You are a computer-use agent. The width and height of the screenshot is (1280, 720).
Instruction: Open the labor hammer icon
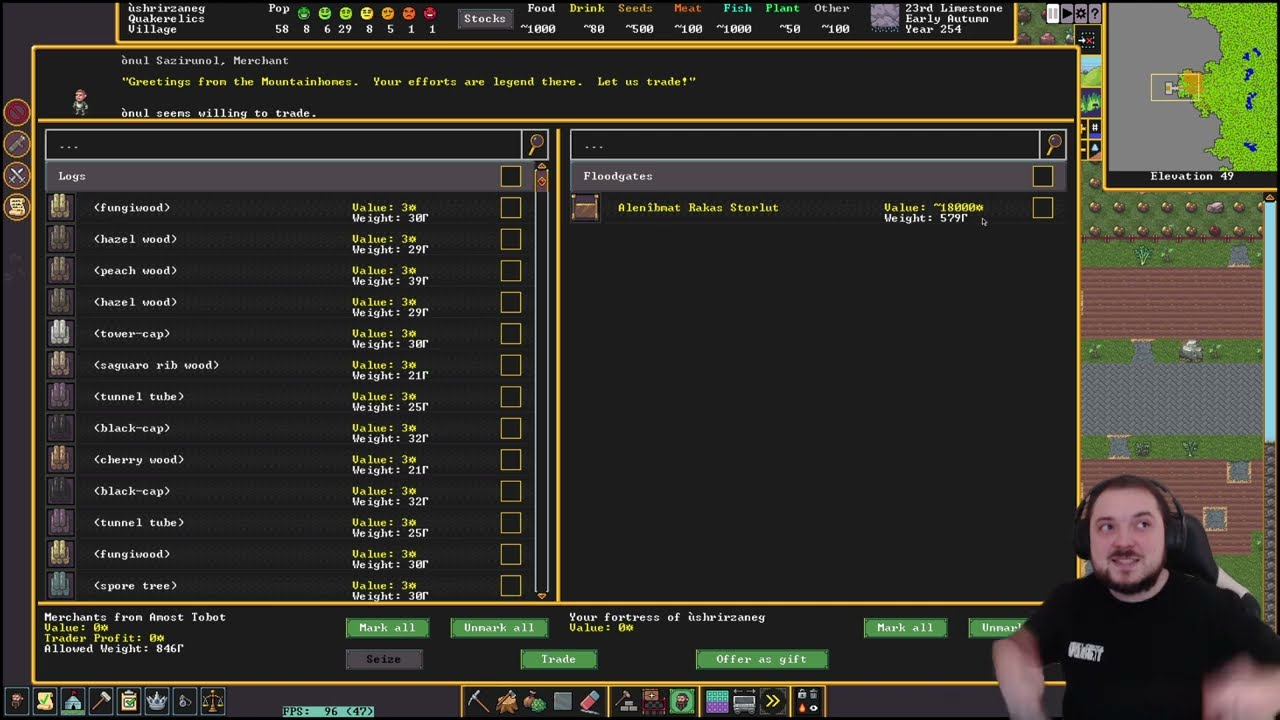[x=101, y=701]
